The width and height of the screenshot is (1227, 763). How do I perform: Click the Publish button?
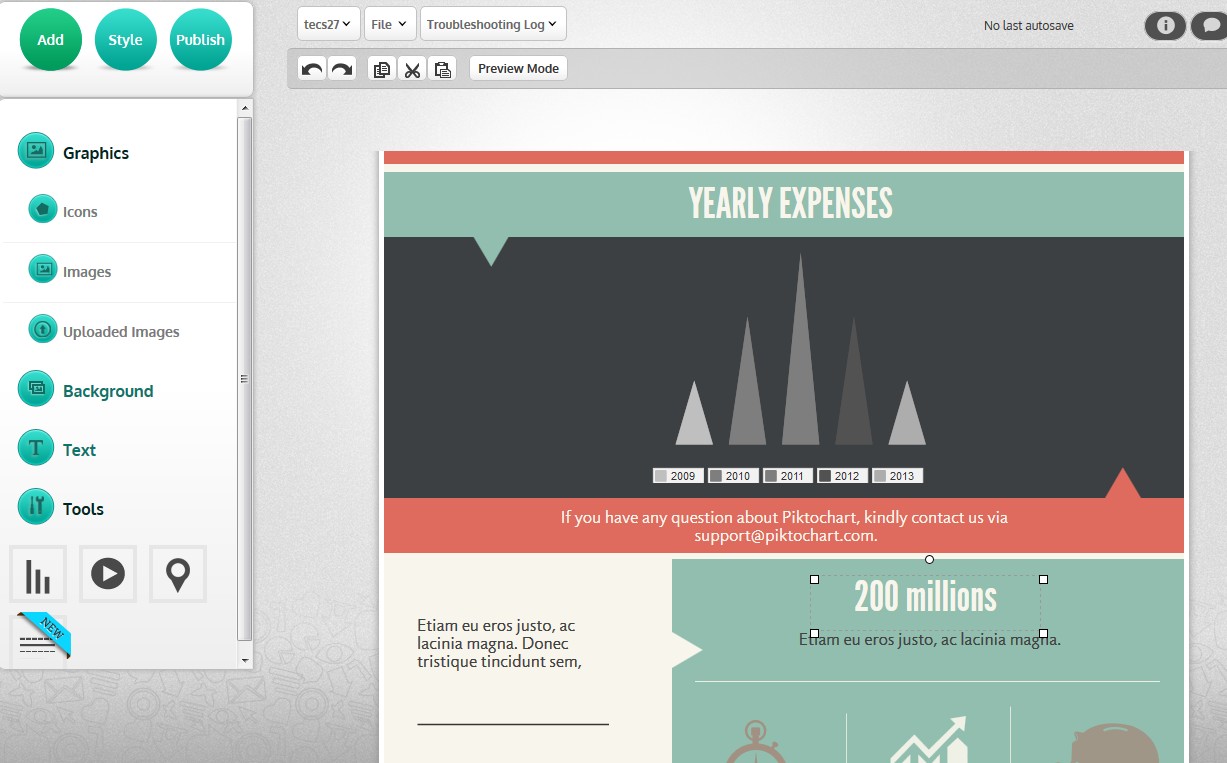pos(200,40)
